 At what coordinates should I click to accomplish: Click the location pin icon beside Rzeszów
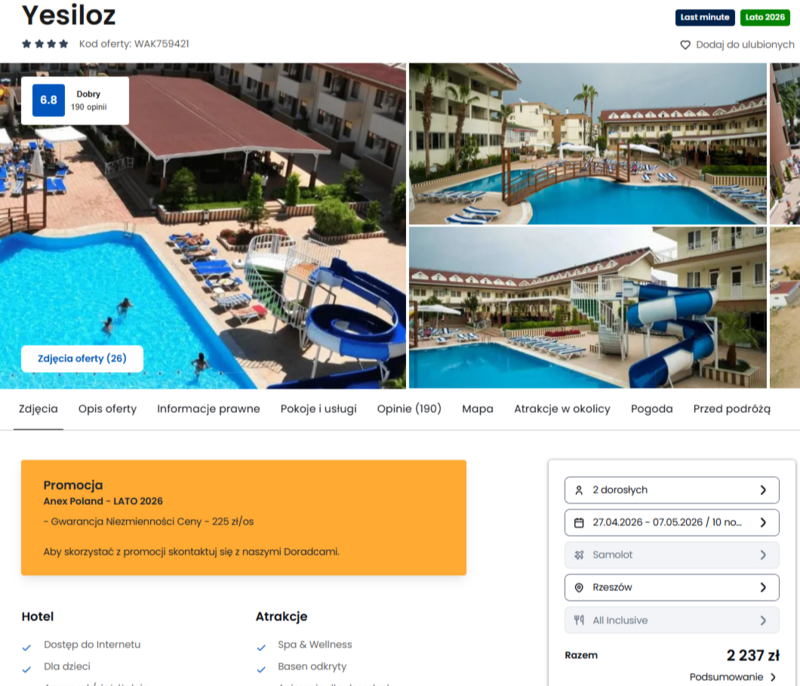point(579,588)
